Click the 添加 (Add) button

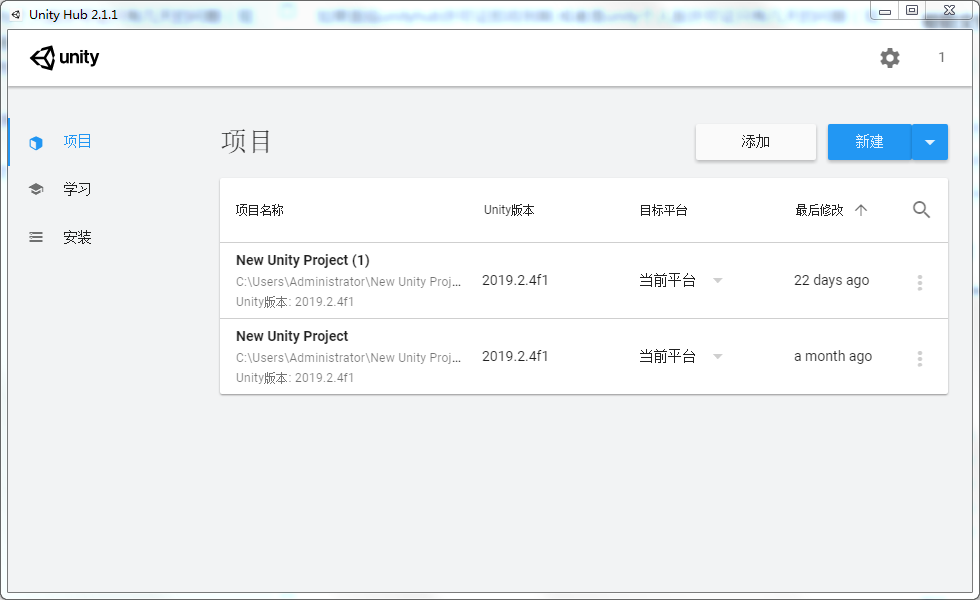tap(755, 141)
